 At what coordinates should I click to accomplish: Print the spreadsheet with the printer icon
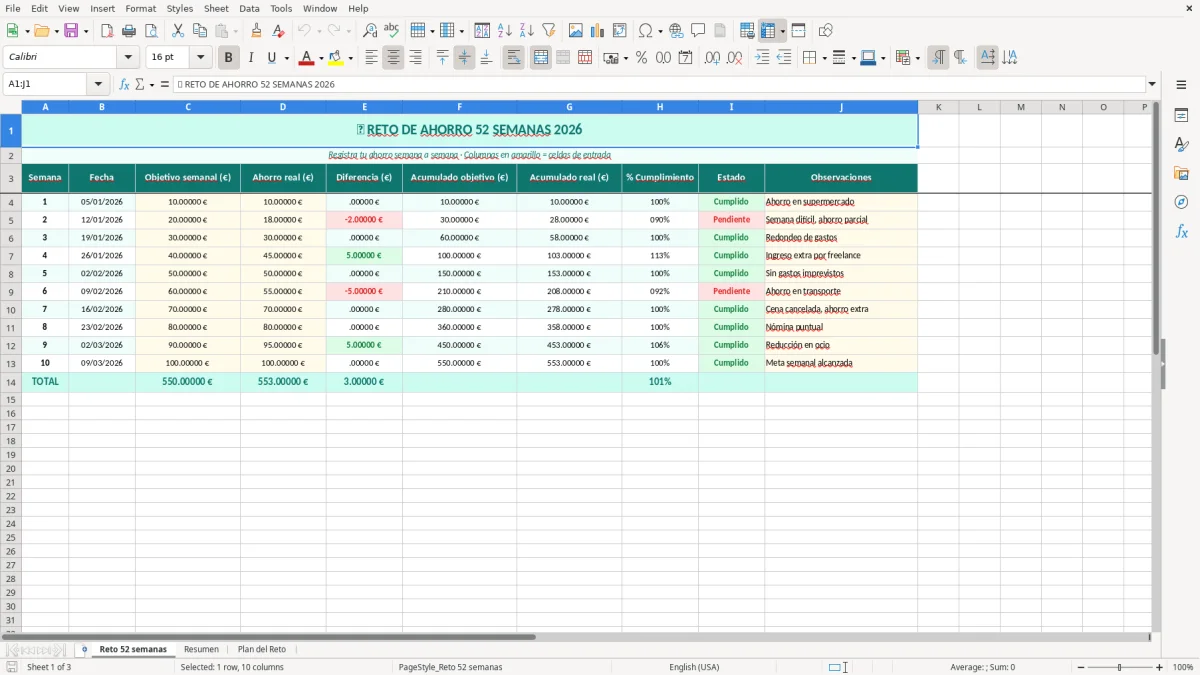tap(129, 31)
